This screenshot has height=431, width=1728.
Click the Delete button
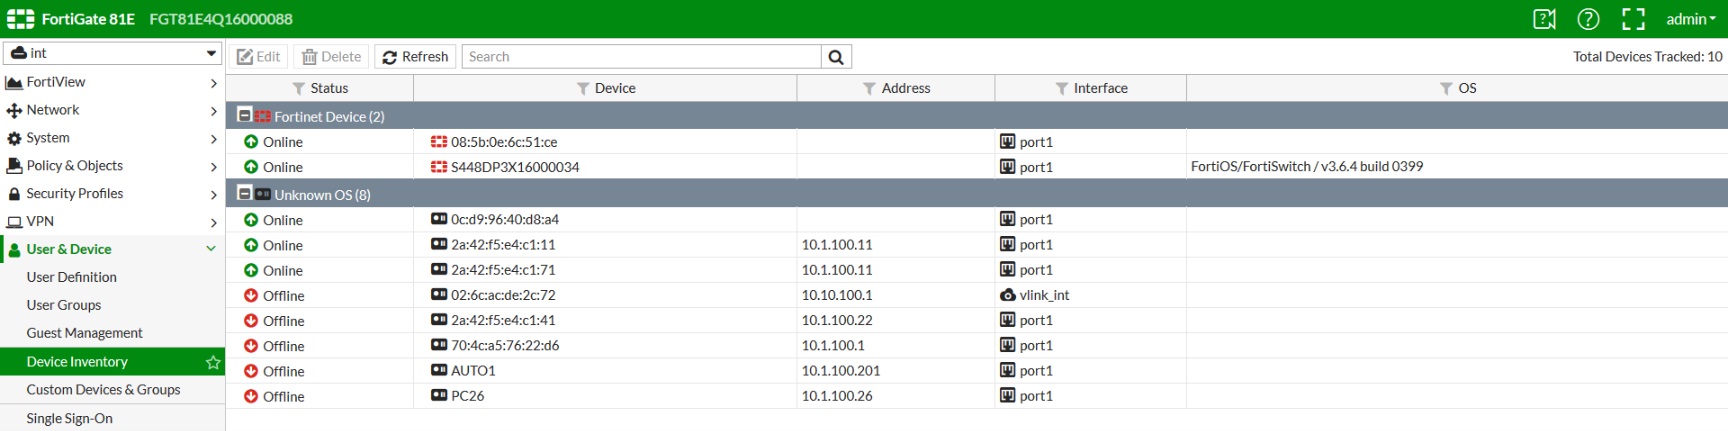pyautogui.click(x=331, y=57)
